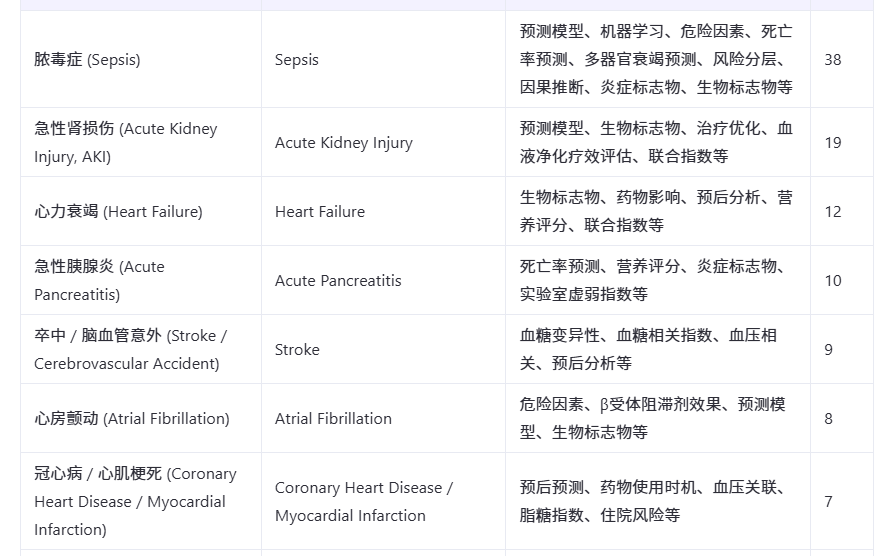Click the count cell showing 10

(x=842, y=280)
